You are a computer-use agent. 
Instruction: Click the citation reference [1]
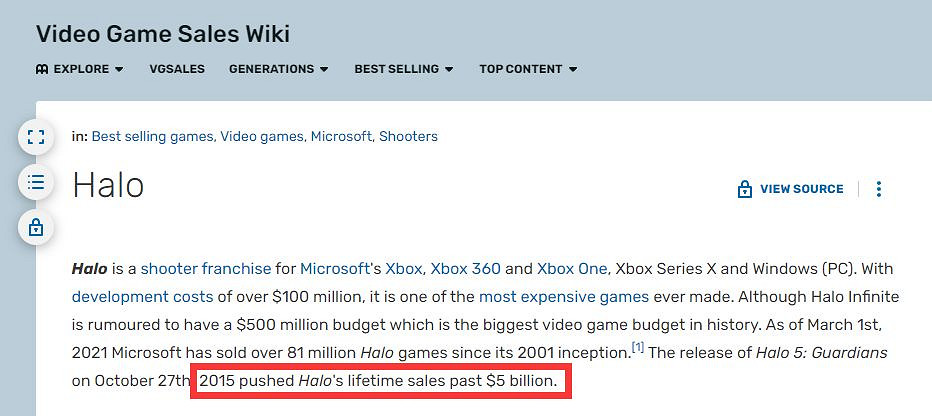(637, 347)
